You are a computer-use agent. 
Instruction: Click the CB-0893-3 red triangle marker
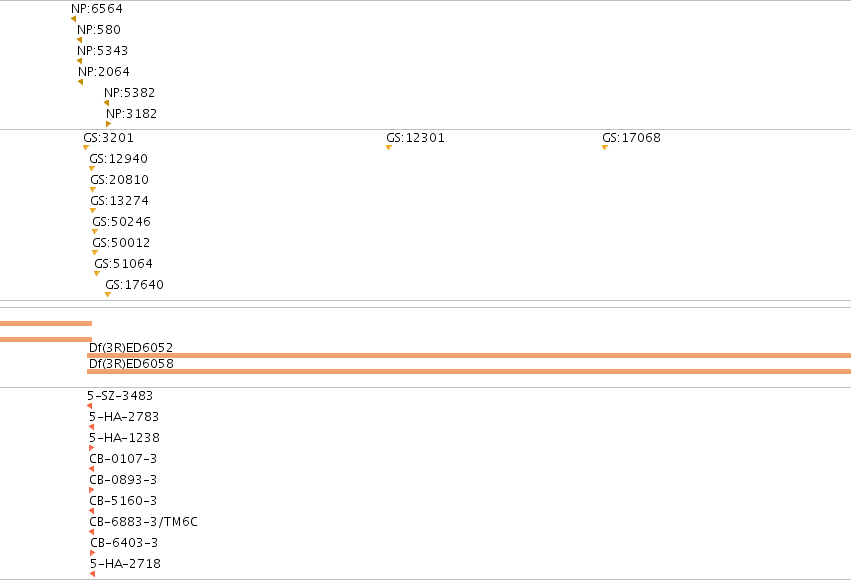point(92,490)
